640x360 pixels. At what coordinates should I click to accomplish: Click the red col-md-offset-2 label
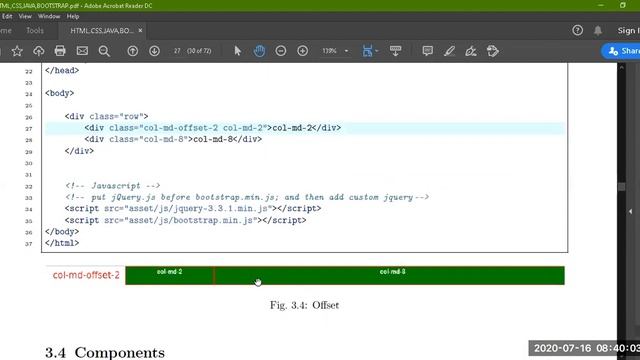(86, 275)
